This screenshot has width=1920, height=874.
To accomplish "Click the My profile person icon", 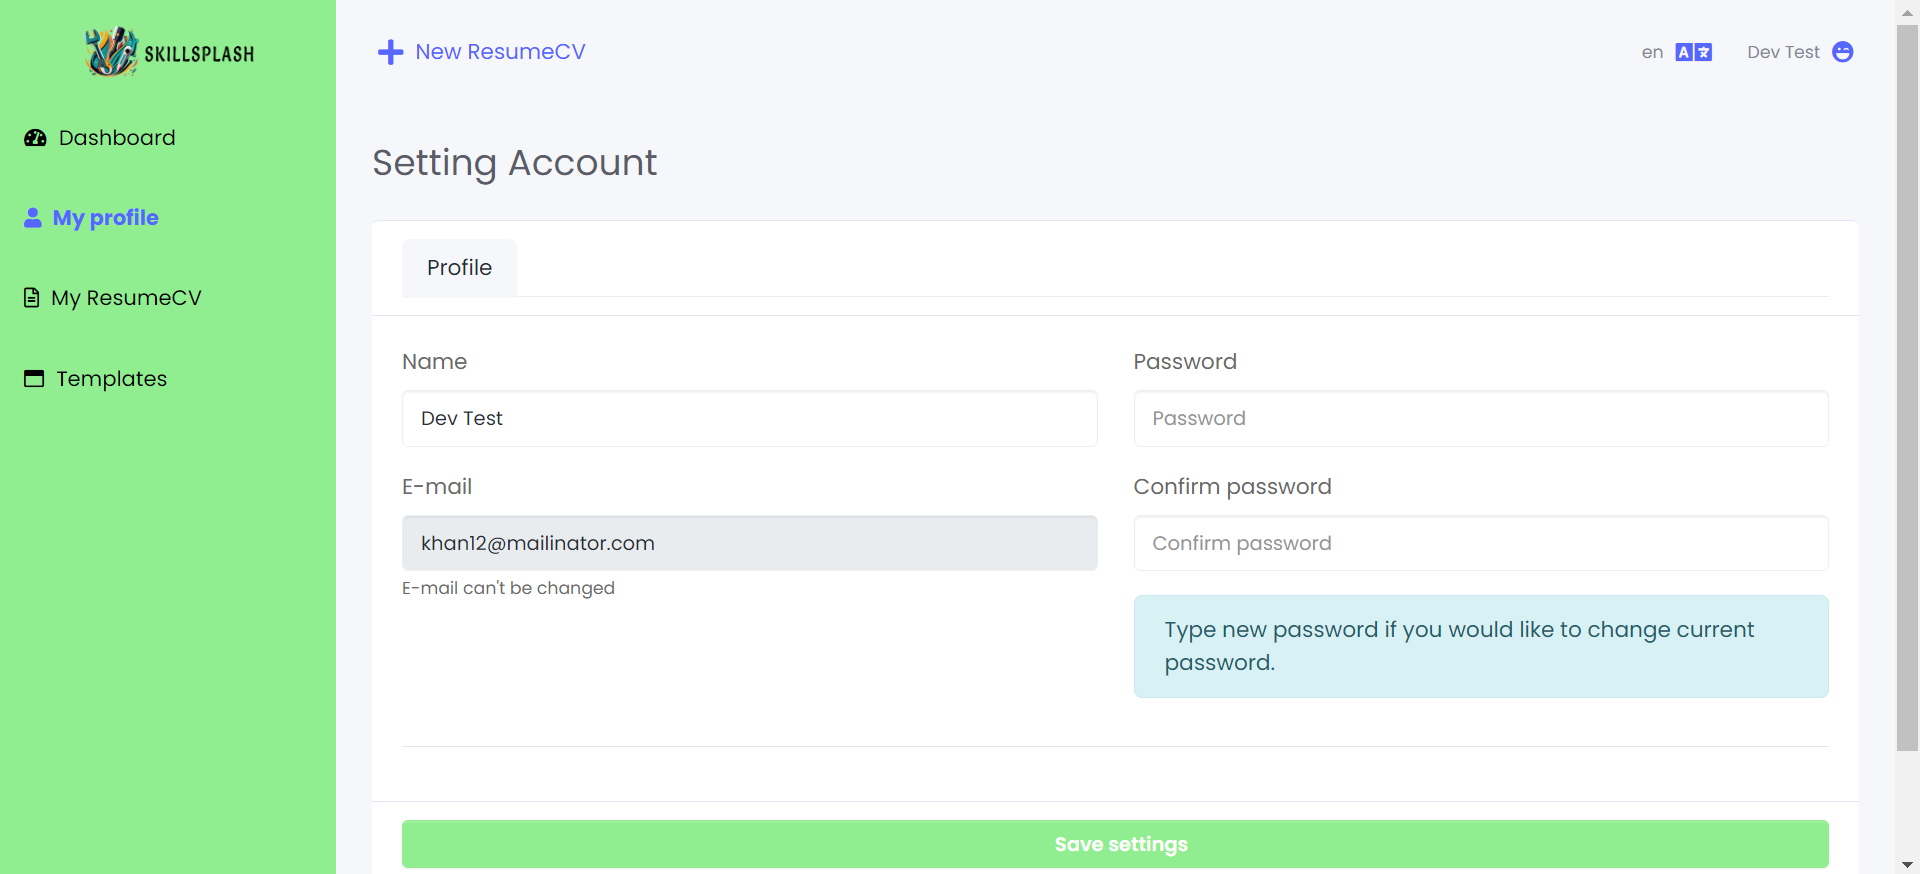I will (33, 217).
